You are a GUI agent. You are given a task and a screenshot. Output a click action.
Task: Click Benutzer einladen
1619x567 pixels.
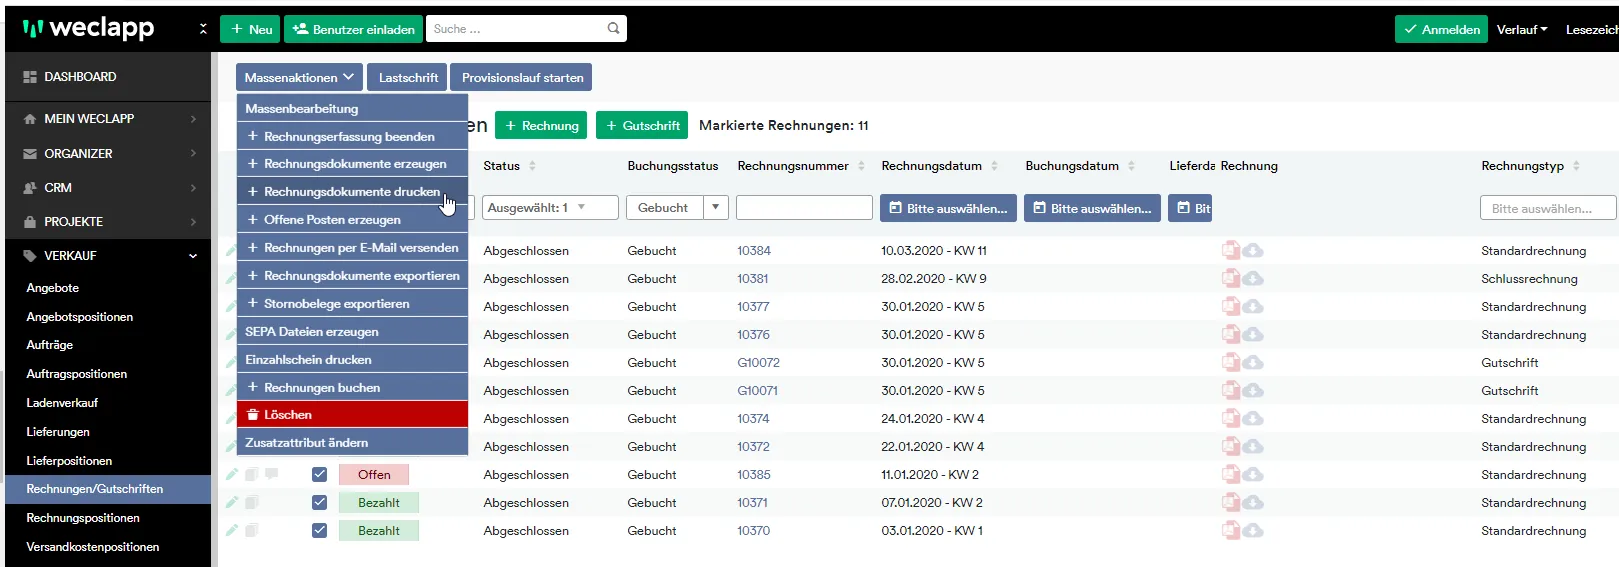click(353, 29)
